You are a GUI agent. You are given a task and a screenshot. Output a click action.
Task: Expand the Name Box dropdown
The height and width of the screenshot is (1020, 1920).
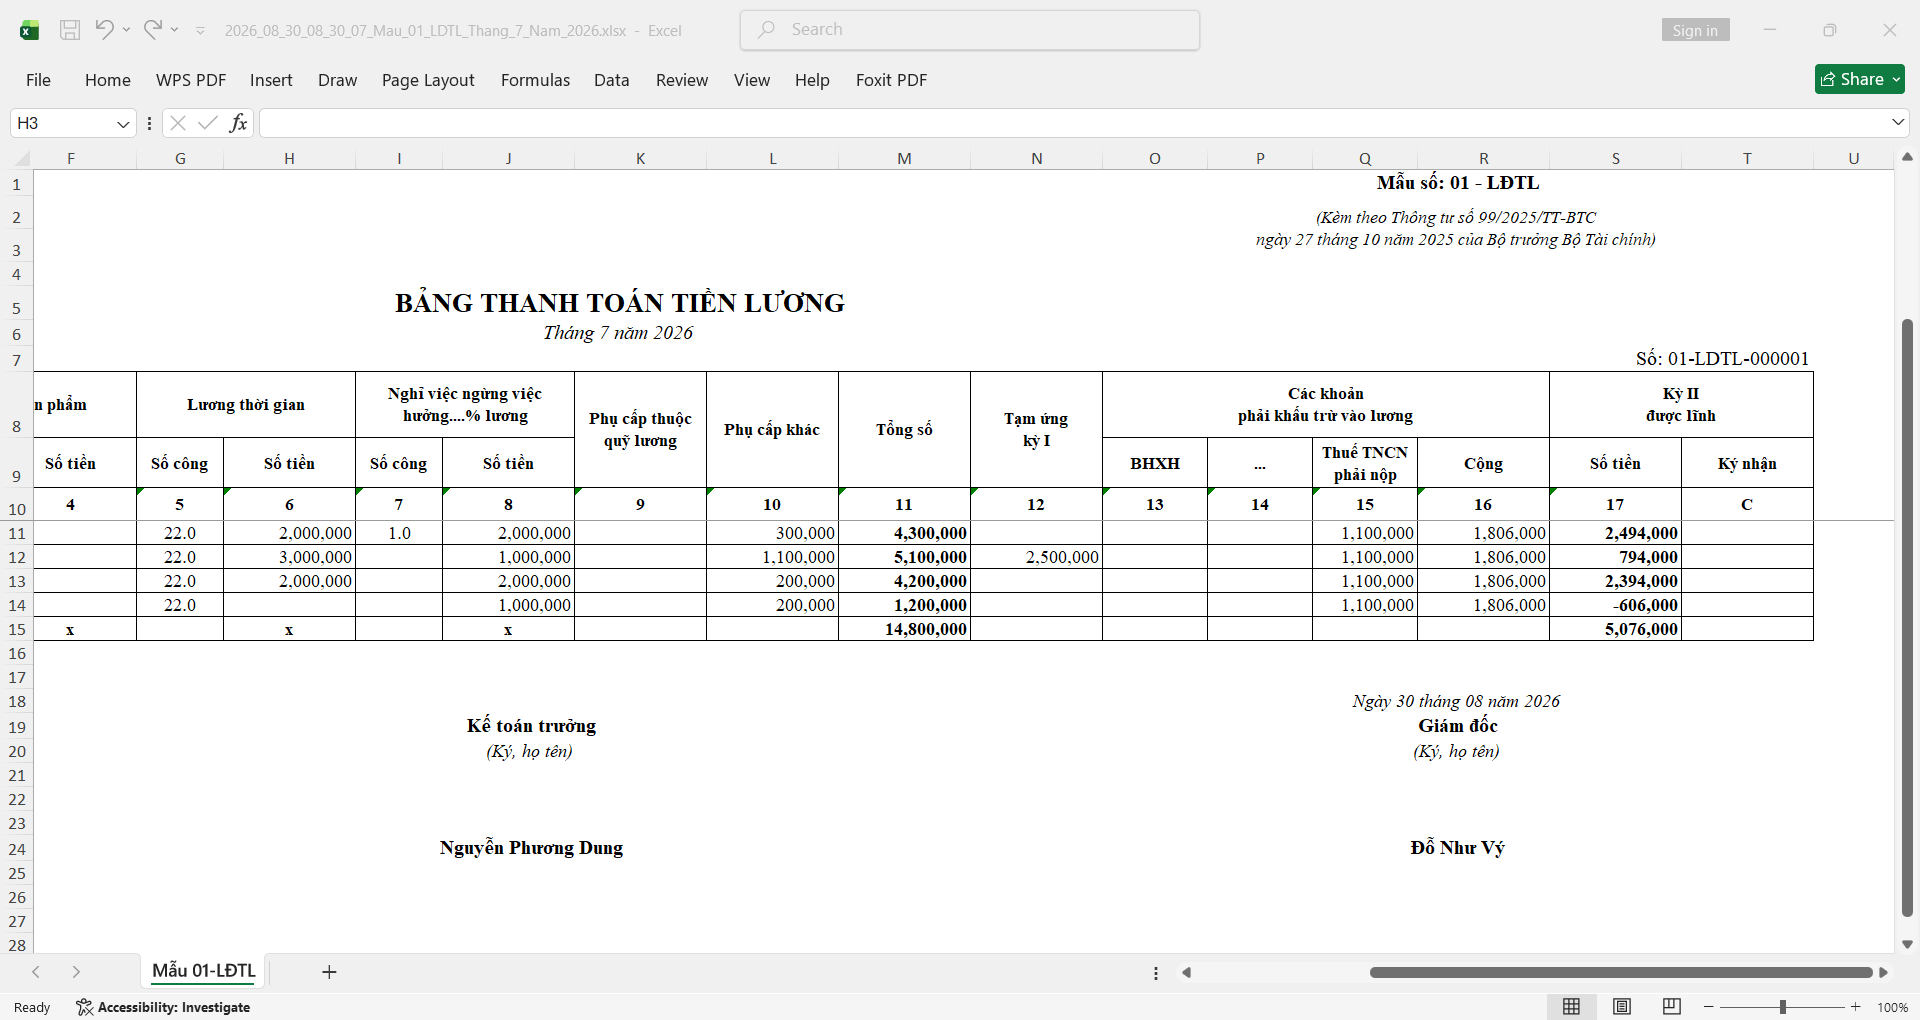click(123, 123)
